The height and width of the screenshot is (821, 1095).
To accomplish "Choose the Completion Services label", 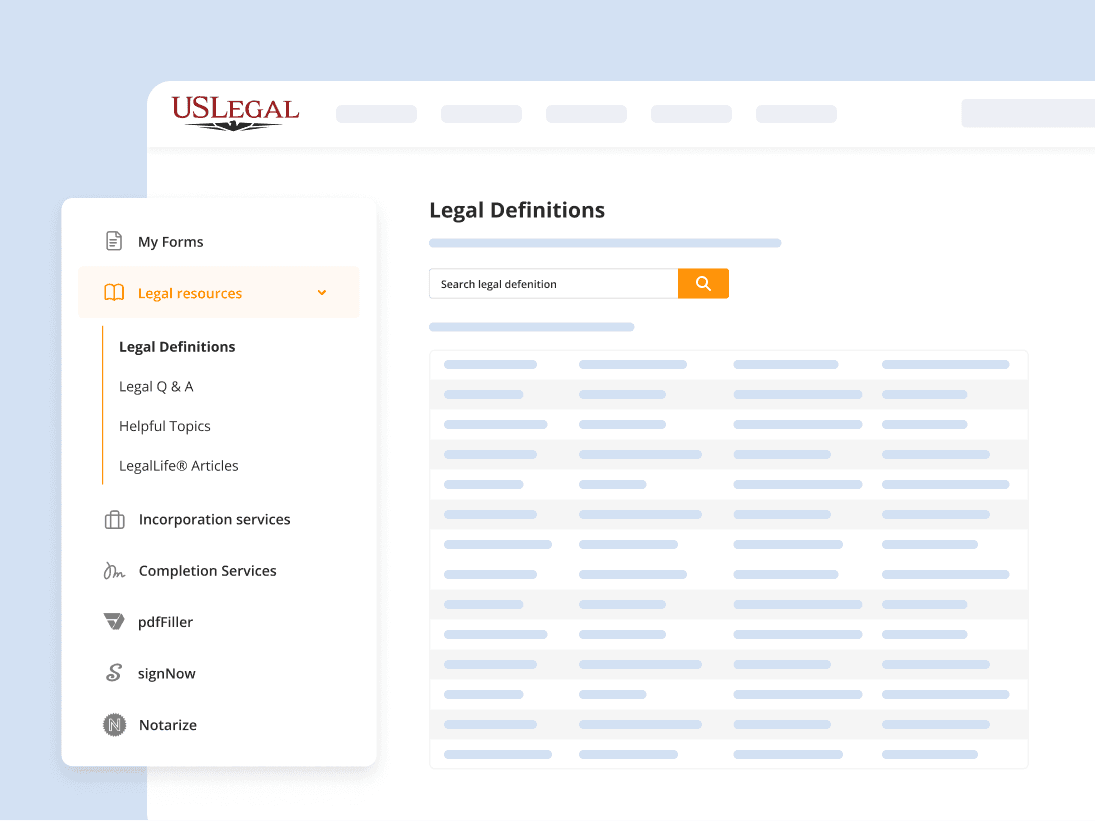I will pyautogui.click(x=207, y=571).
